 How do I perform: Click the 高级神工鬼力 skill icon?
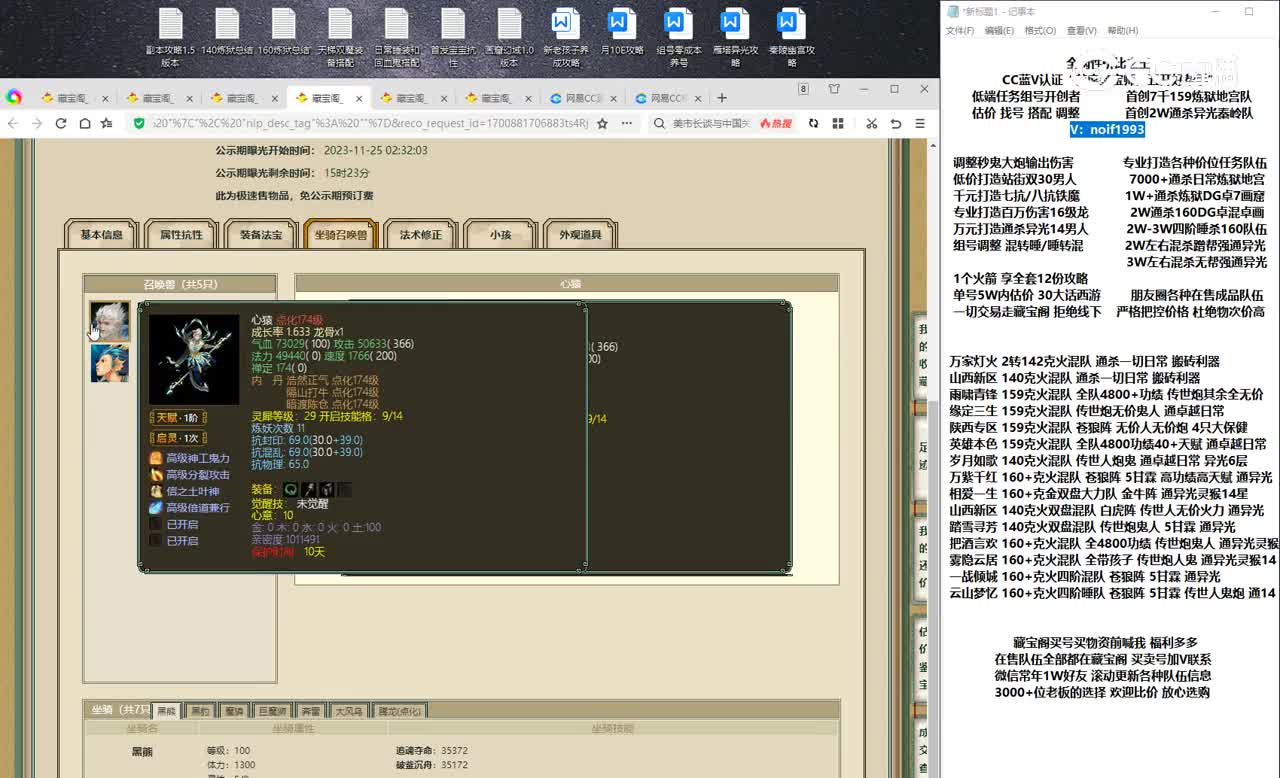156,458
